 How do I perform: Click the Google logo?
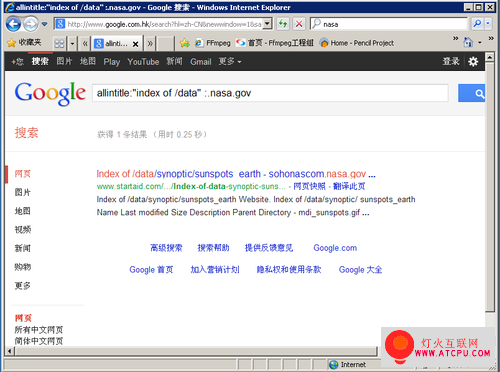point(50,93)
